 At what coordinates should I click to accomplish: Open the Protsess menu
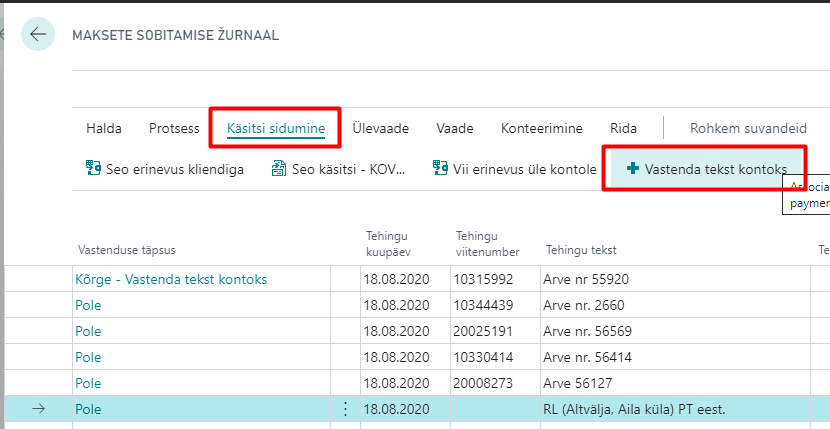tap(174, 128)
